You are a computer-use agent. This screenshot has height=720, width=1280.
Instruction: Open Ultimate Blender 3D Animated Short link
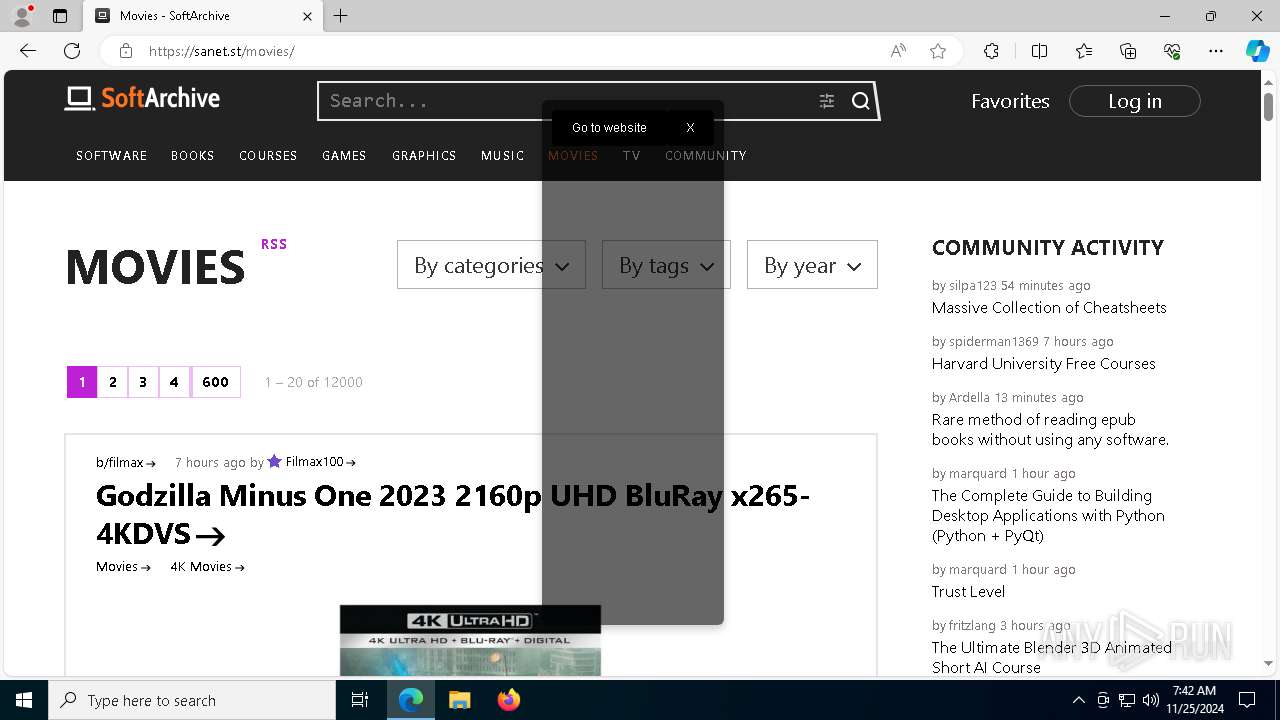click(x=1052, y=658)
